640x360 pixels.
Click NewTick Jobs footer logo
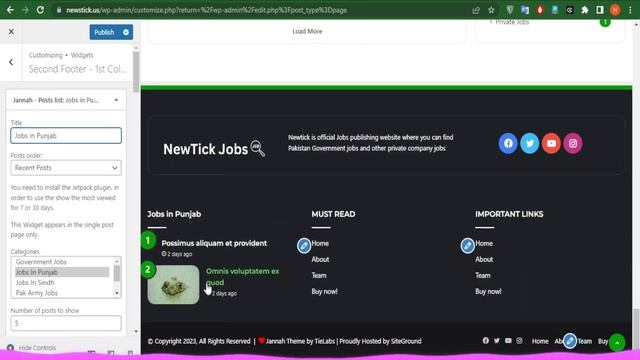pos(214,149)
